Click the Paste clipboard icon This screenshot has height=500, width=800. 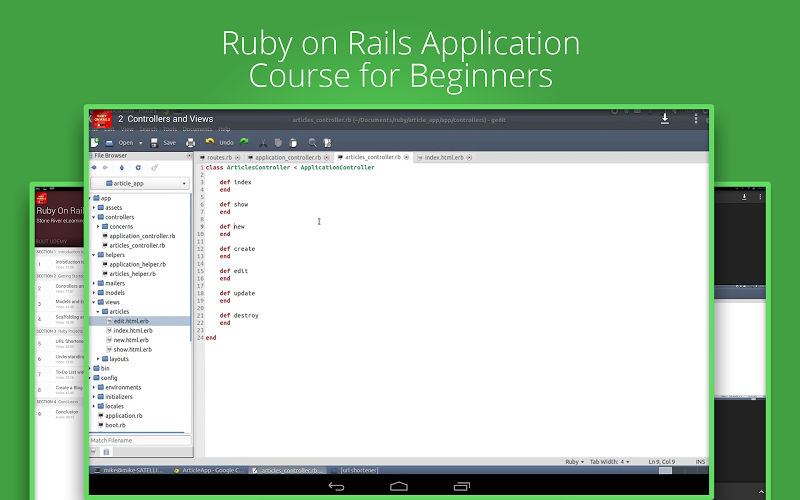pyautogui.click(x=294, y=143)
